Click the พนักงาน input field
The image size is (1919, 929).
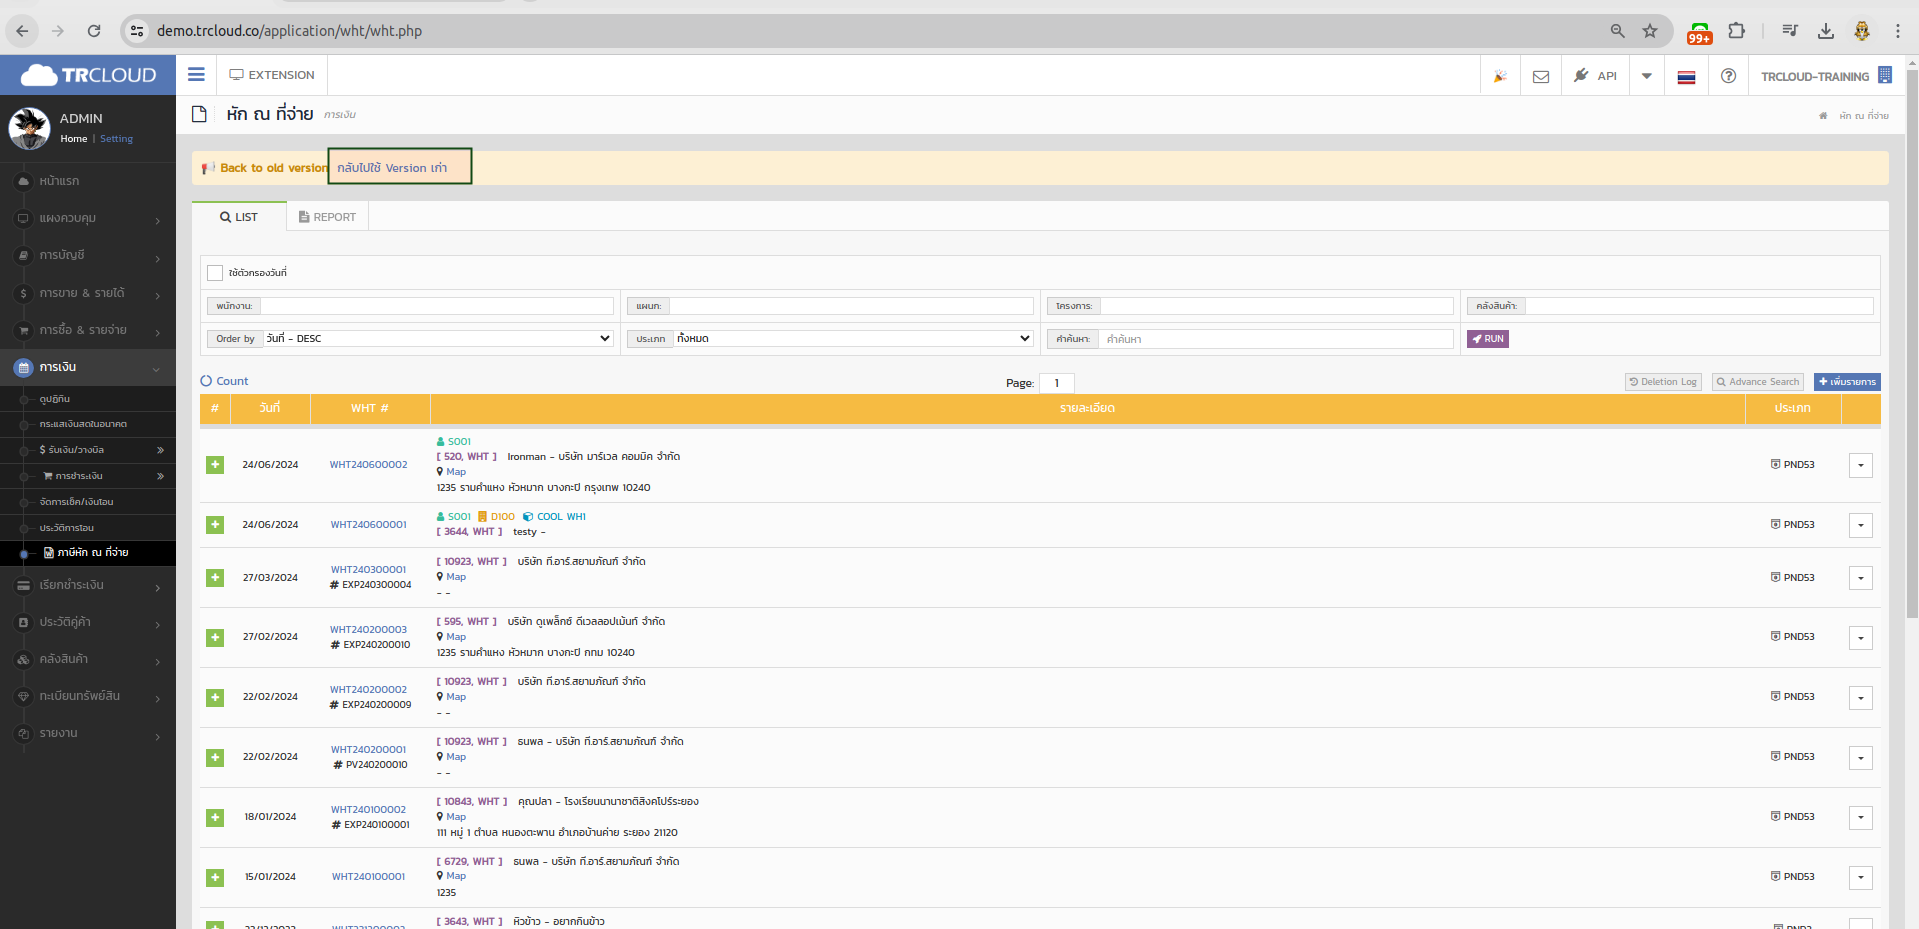coord(437,306)
